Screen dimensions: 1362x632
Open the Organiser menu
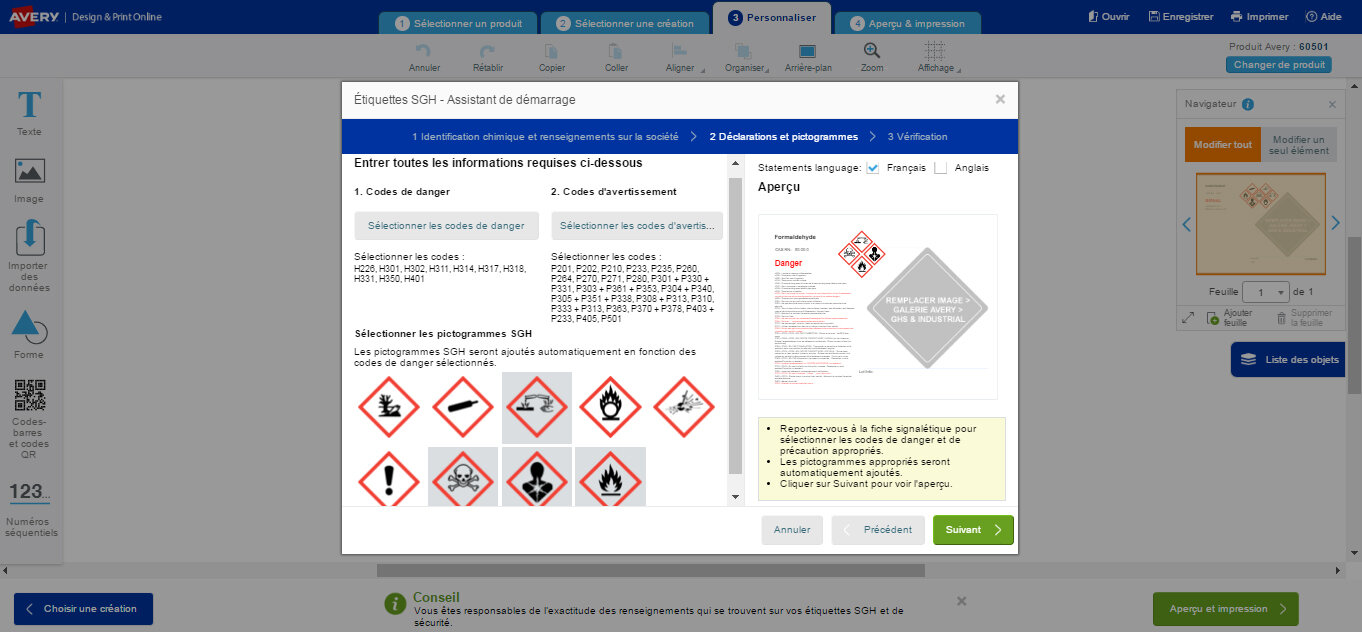tap(744, 57)
